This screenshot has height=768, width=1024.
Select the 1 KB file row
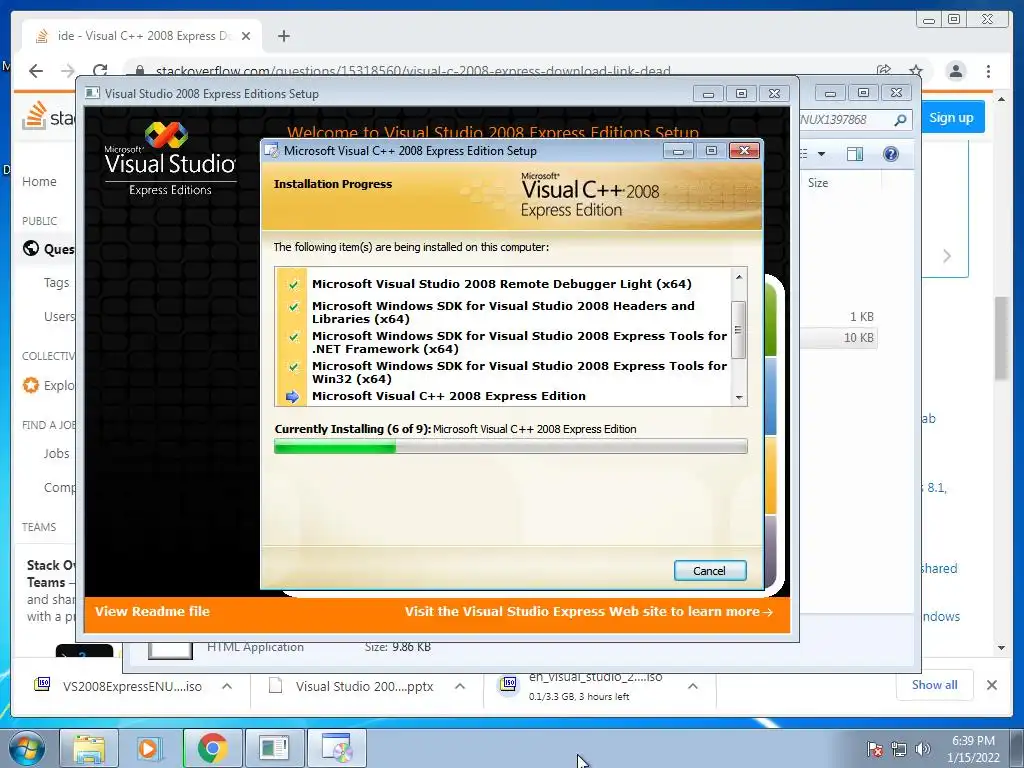coord(839,317)
